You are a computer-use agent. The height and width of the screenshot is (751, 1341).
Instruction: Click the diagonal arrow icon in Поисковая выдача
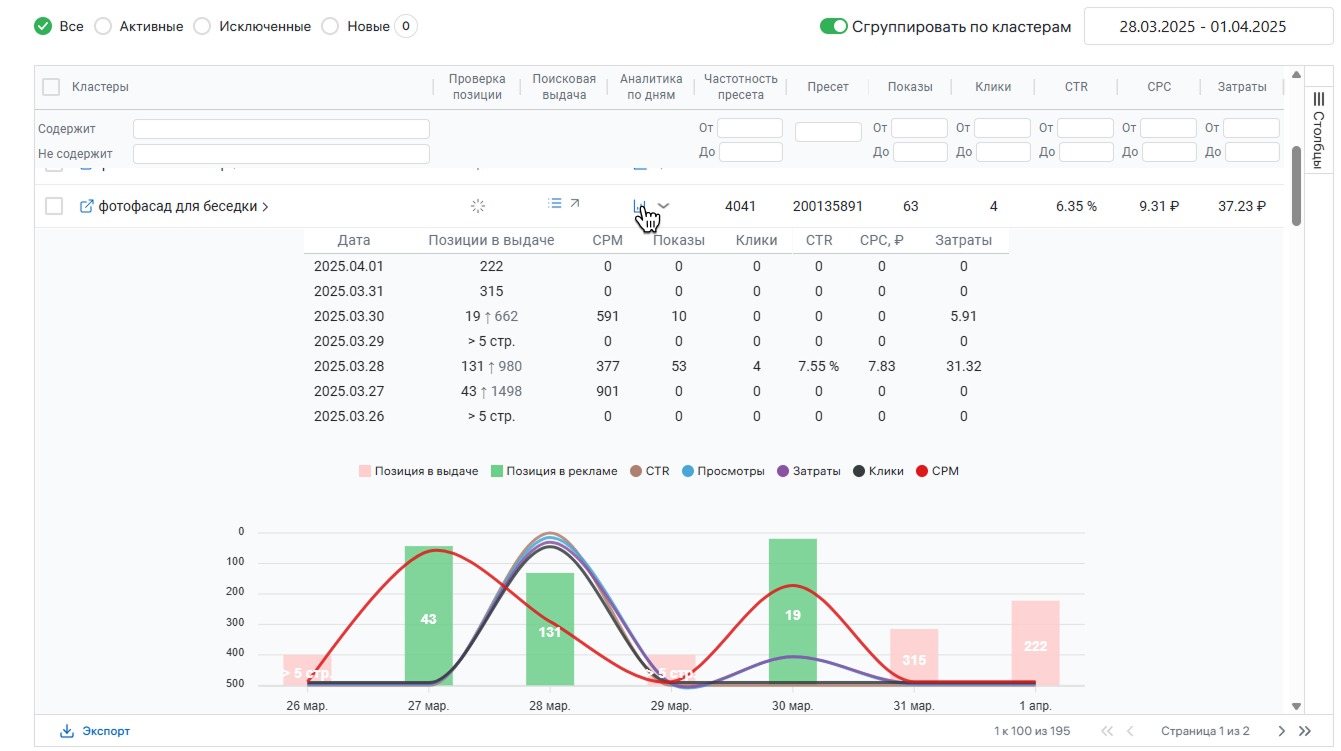[575, 203]
